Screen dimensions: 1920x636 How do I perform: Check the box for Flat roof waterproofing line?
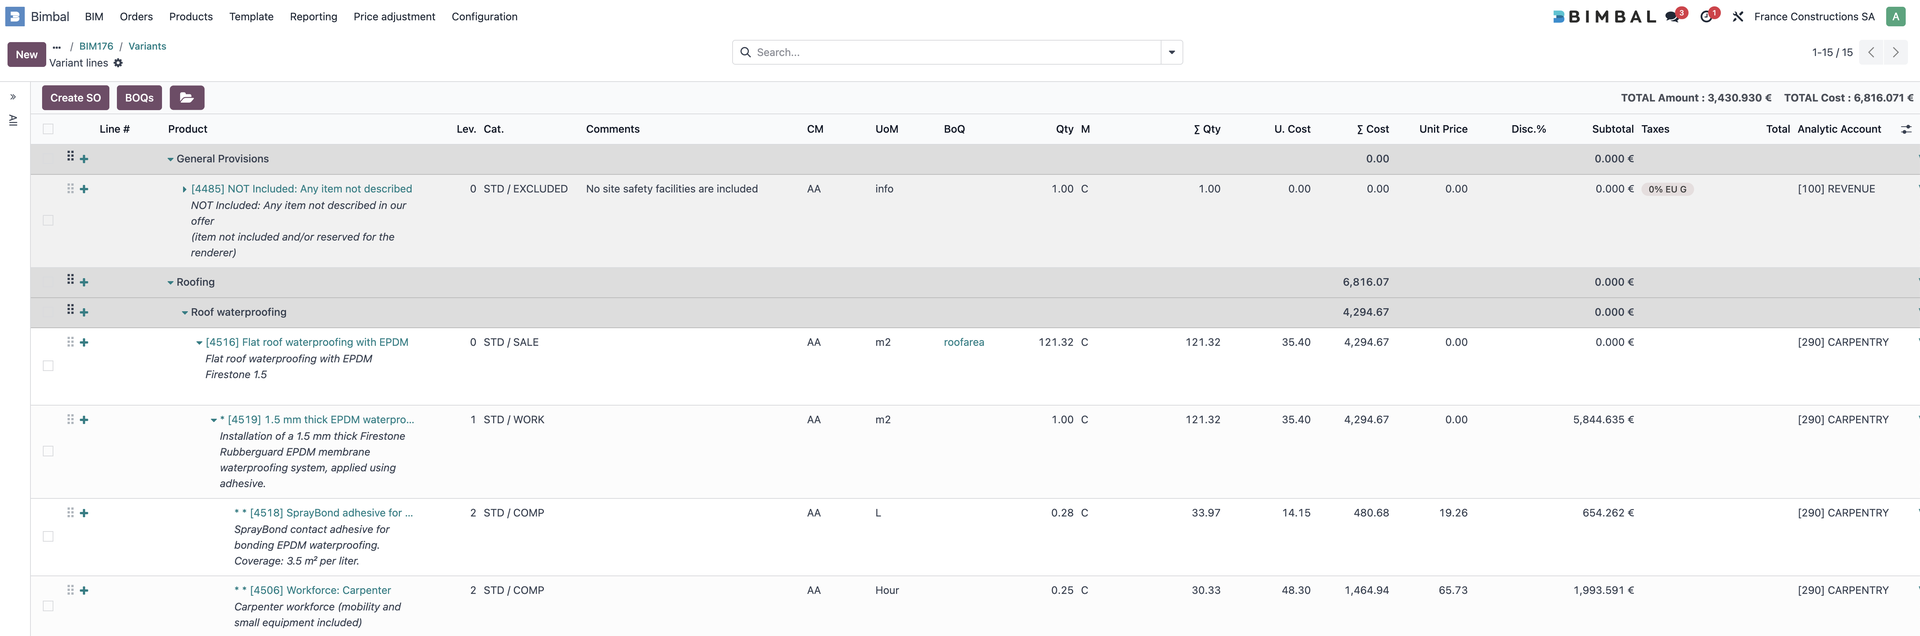coord(48,366)
